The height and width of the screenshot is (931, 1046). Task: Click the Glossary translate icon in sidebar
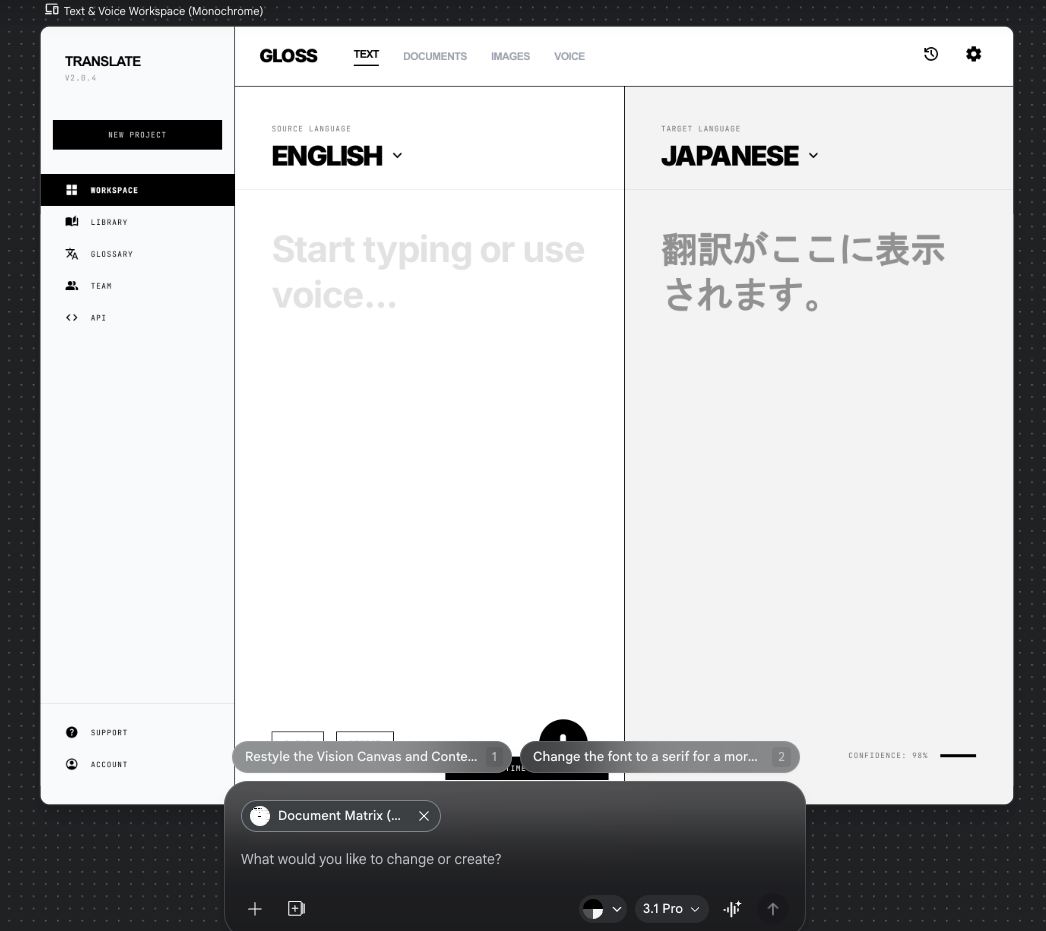click(x=71, y=254)
